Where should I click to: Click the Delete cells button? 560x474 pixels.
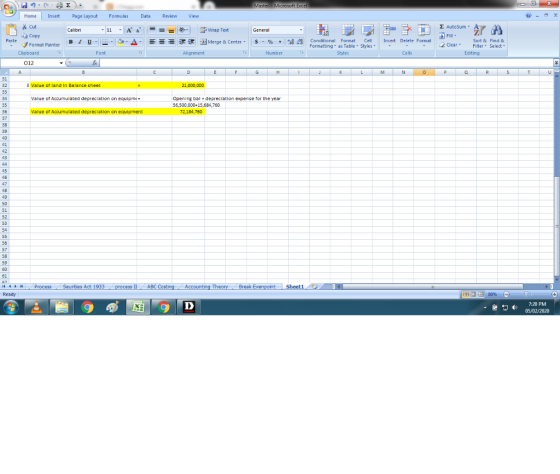(406, 35)
